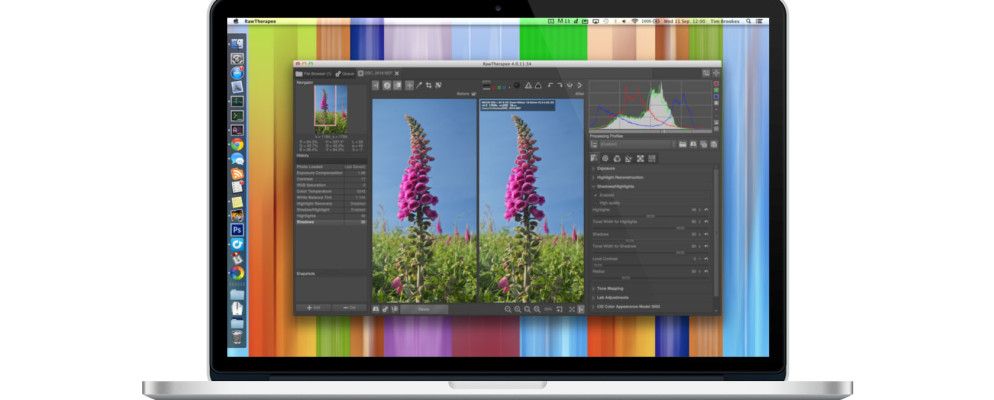Toggle the green channel preview
Screen dimensions: 994x400
point(499,87)
